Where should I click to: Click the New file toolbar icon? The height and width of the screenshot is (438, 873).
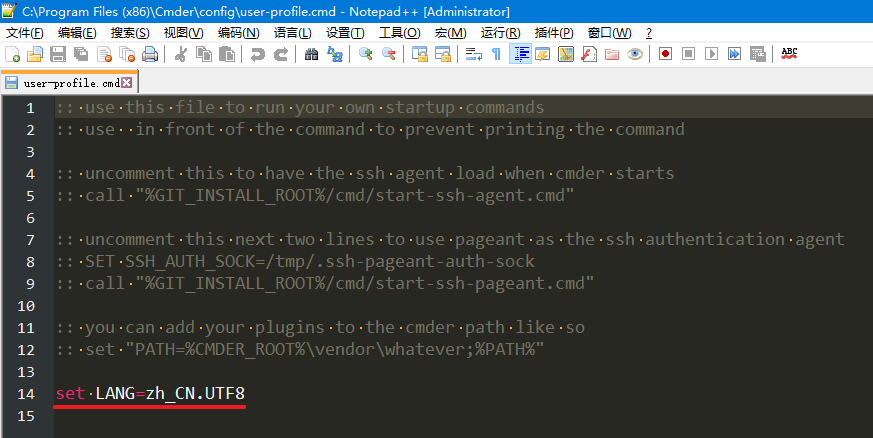(x=12, y=54)
